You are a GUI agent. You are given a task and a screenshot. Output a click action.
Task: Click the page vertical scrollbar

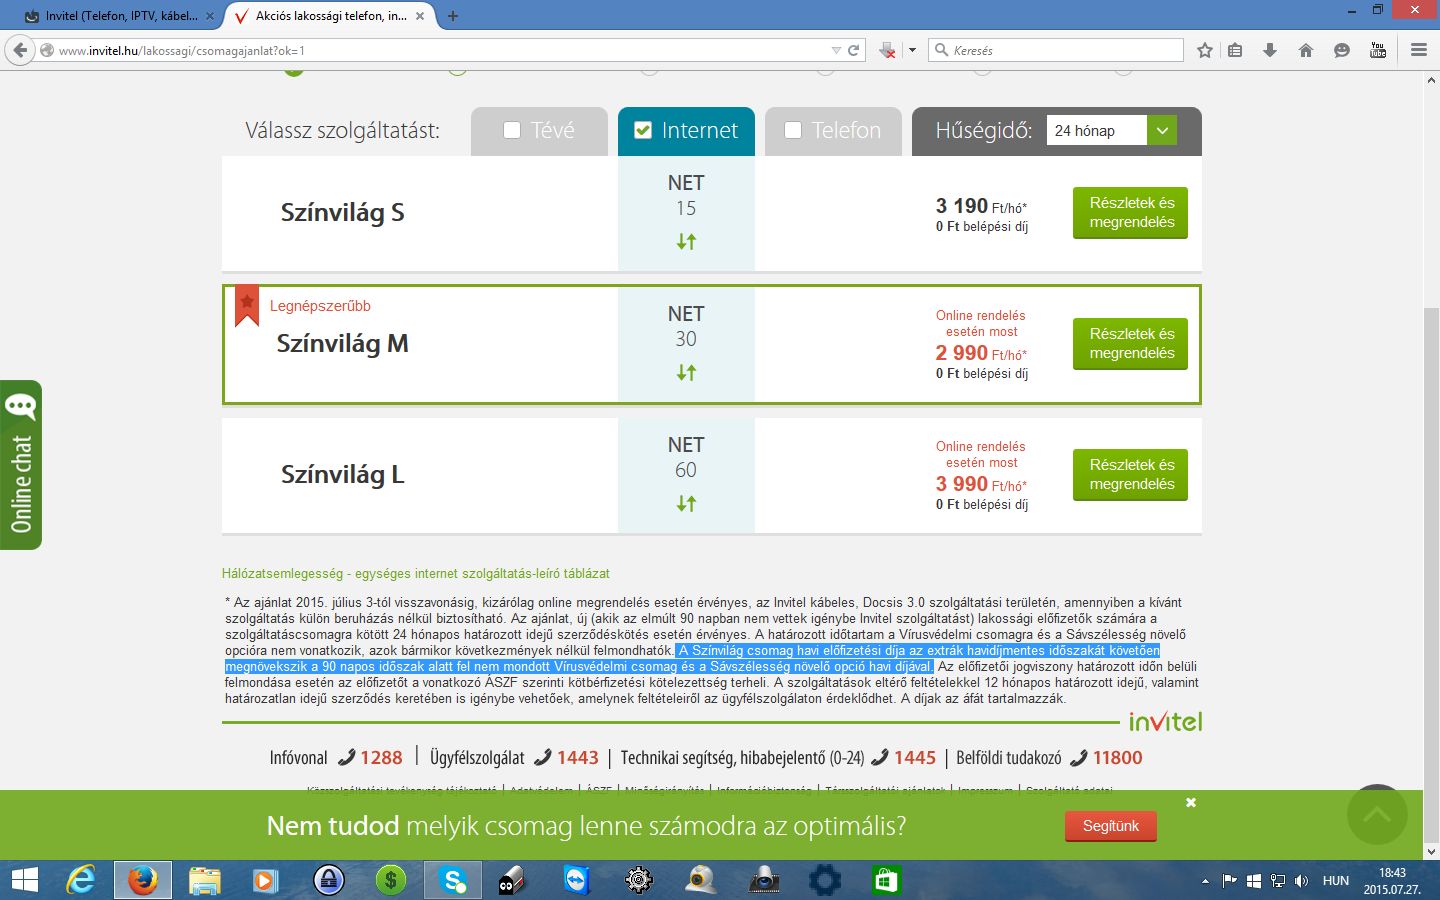(x=1431, y=575)
